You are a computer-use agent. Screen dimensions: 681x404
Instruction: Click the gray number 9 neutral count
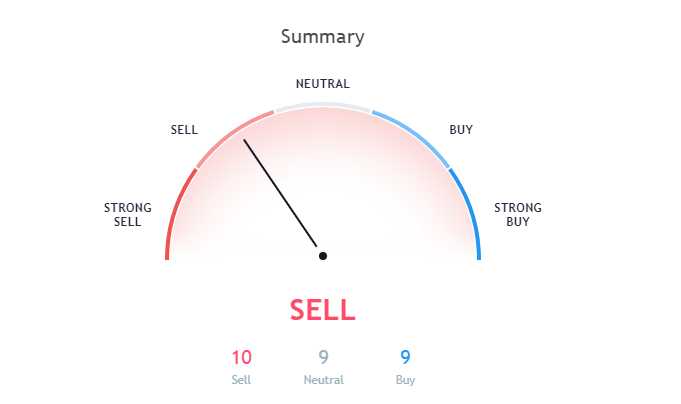coord(324,358)
